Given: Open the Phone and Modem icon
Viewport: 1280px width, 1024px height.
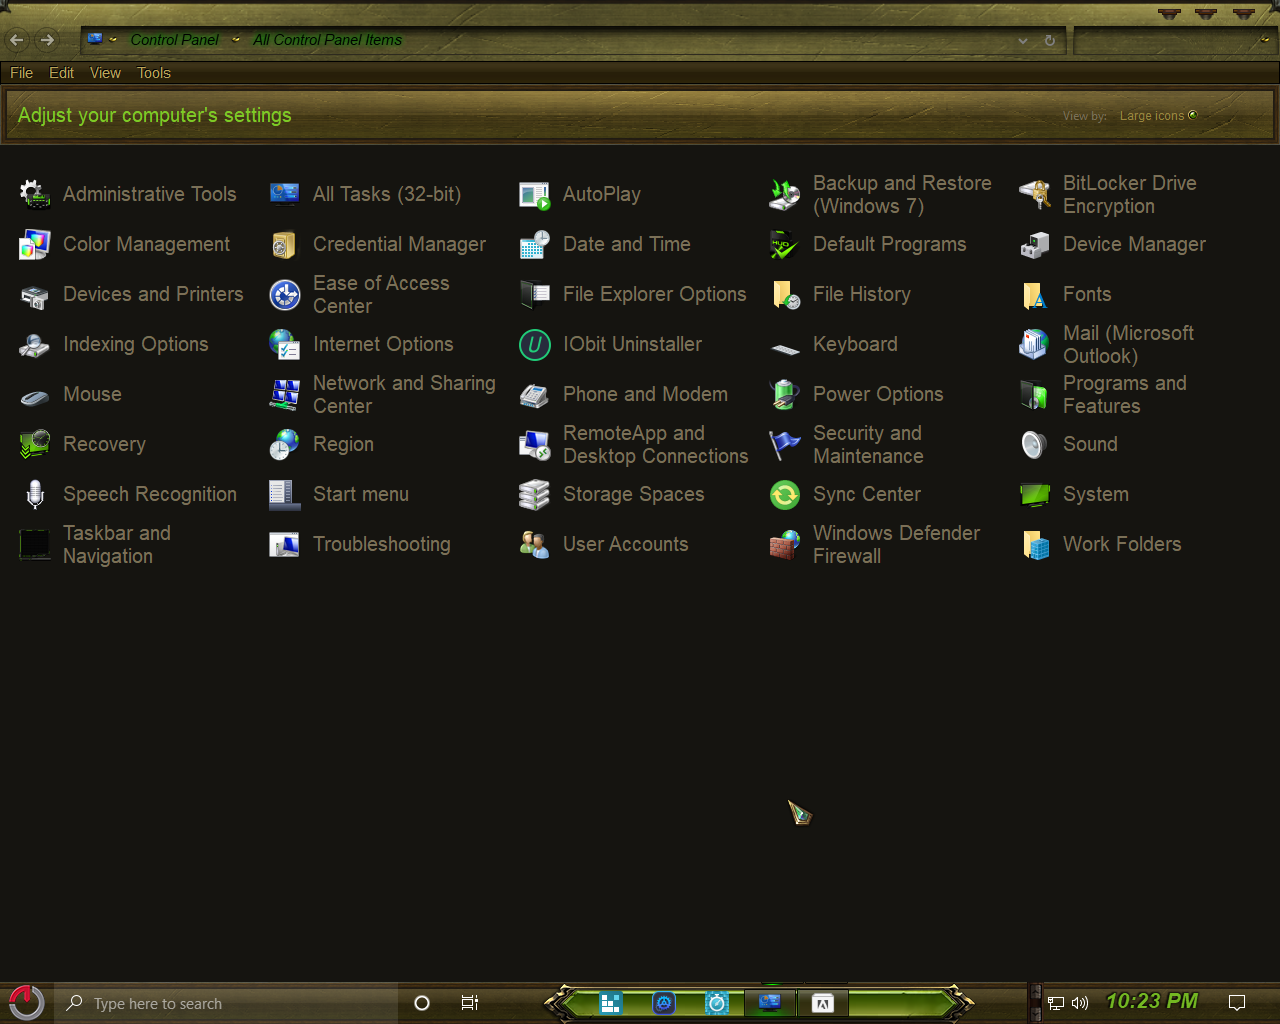Looking at the screenshot, I should click(535, 394).
